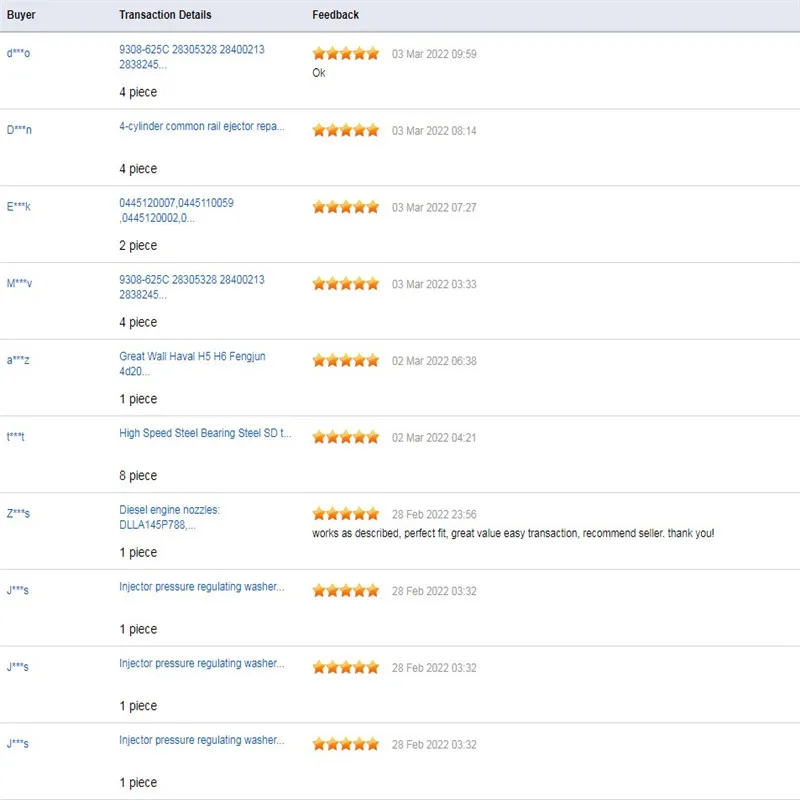800x800 pixels.
Task: Click the star rating dated 03 Mar 2022 08:14
Action: [345, 131]
